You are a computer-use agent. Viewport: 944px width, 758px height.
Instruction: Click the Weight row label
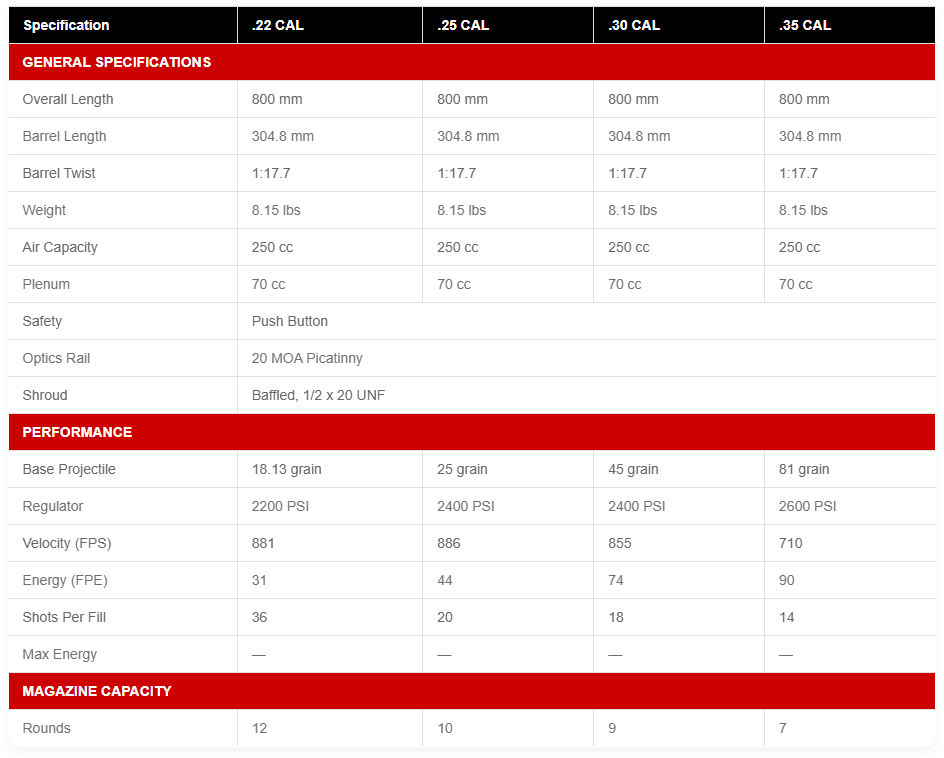pyautogui.click(x=44, y=210)
